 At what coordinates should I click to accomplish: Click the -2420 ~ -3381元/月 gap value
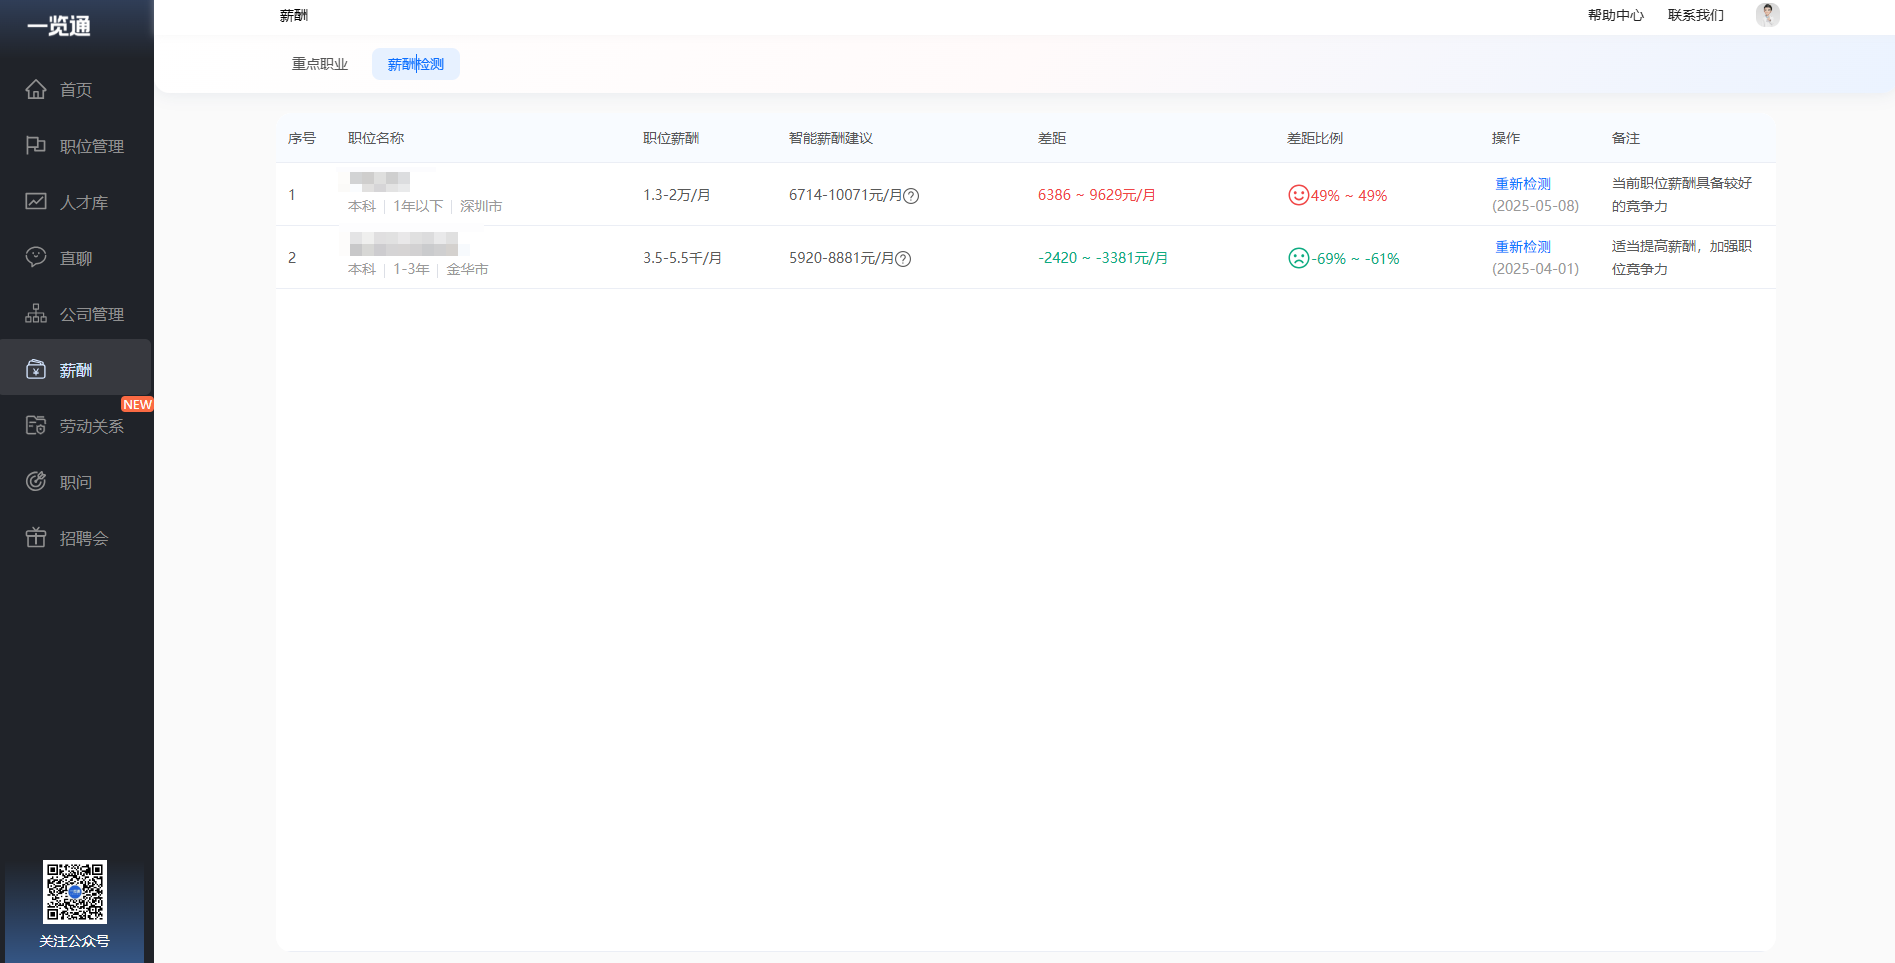(x=1103, y=258)
